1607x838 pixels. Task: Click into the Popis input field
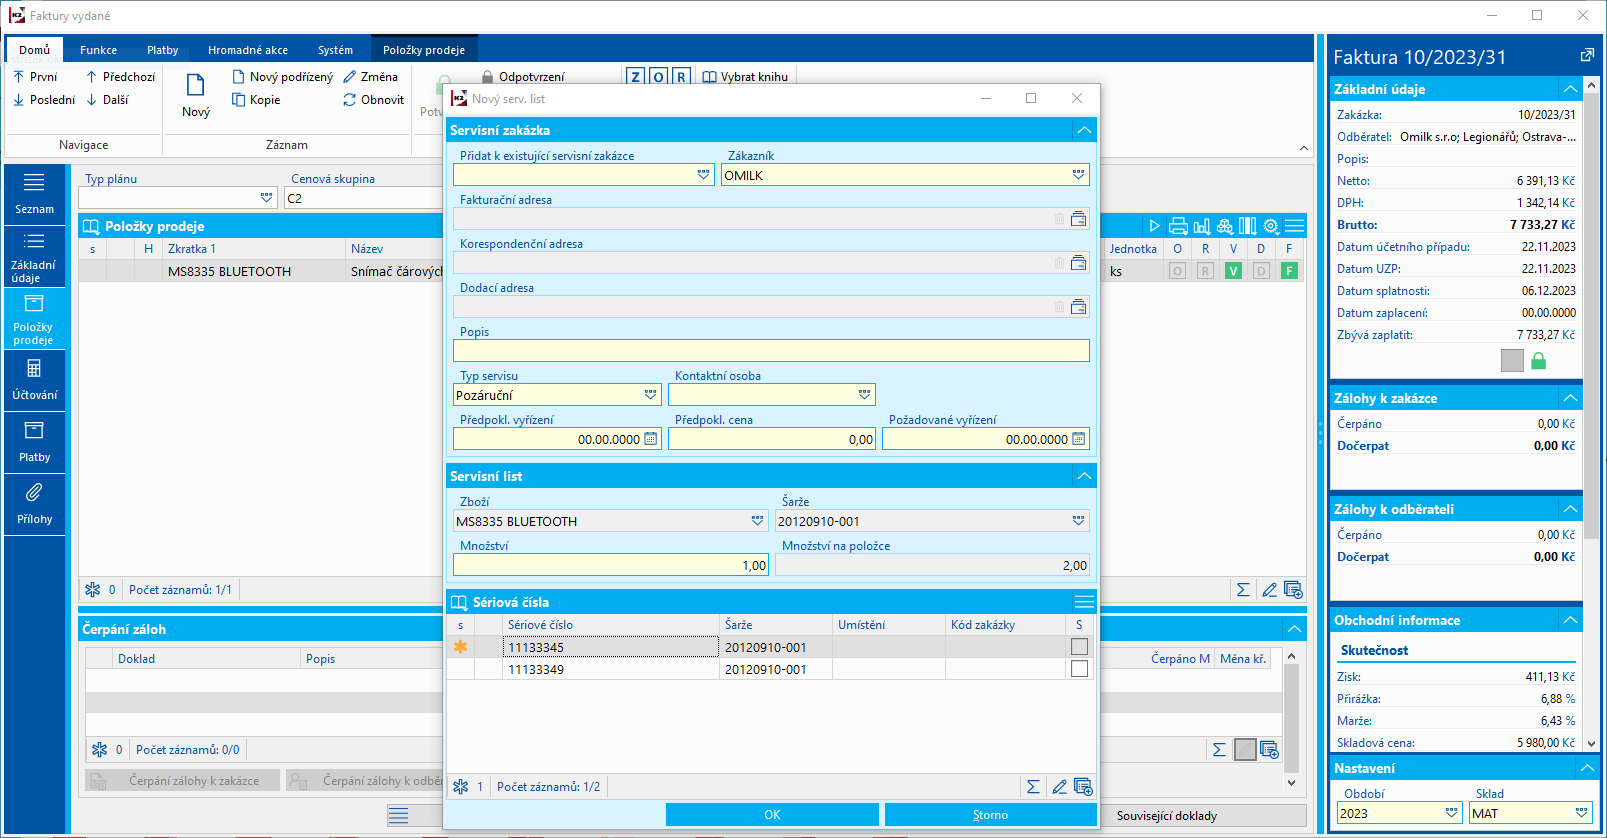770,351
